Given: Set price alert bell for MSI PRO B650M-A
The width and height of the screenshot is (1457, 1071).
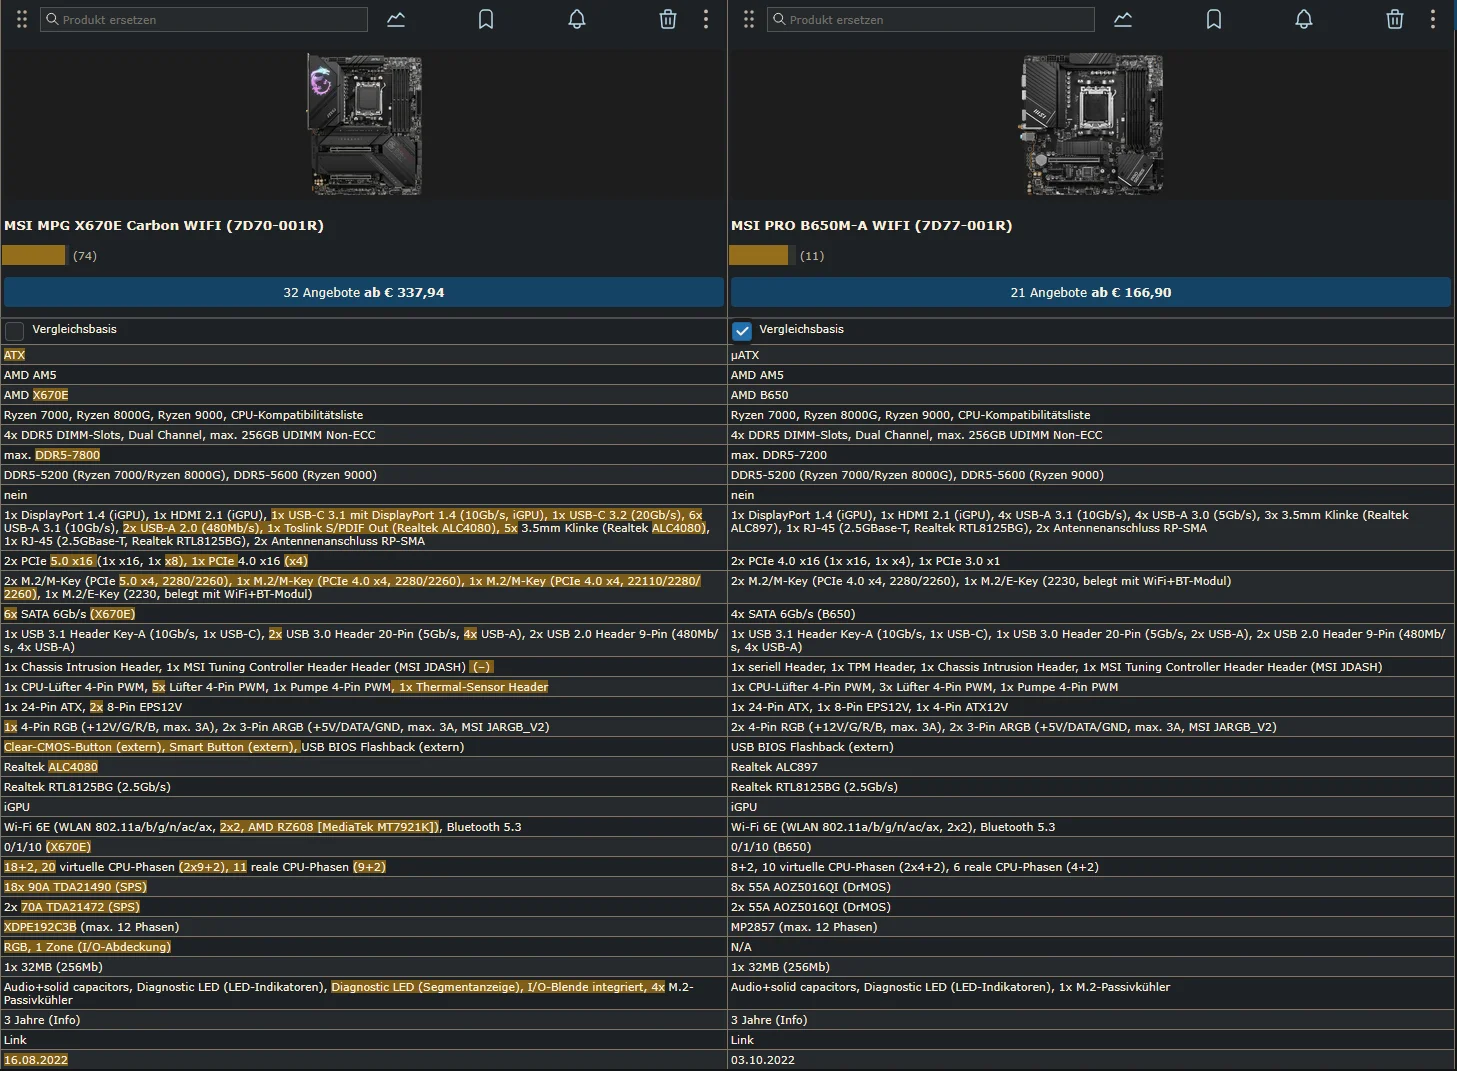Looking at the screenshot, I should tap(1304, 19).
